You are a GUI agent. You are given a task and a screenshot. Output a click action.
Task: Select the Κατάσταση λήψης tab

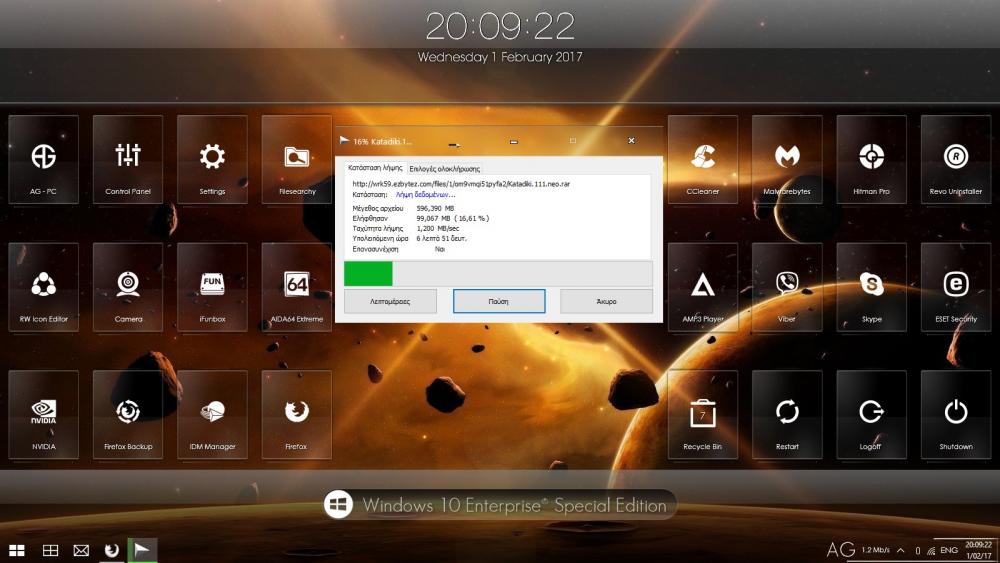[373, 168]
